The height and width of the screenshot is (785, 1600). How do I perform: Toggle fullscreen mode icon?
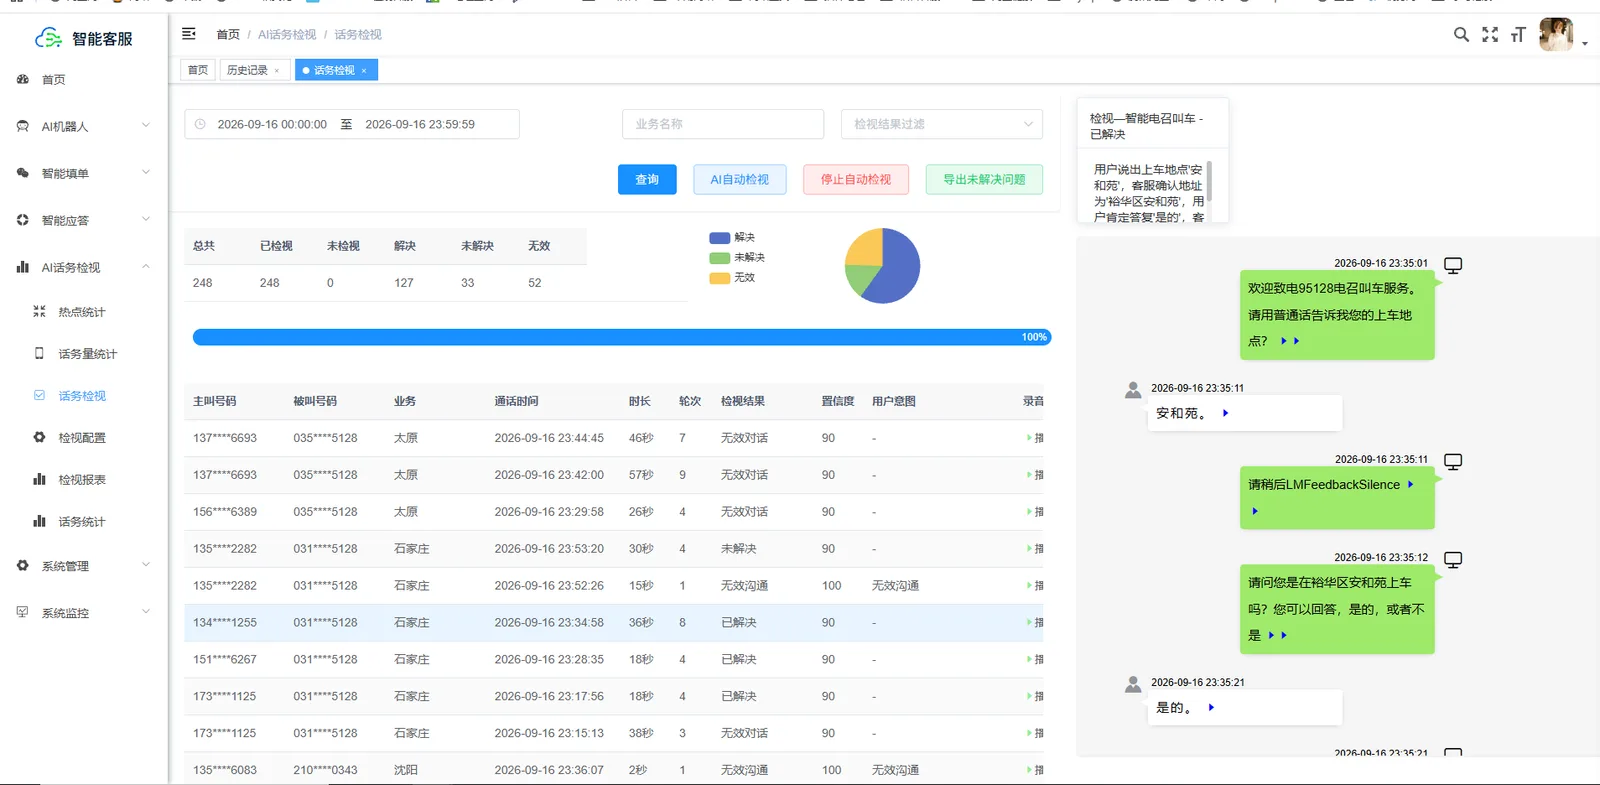coord(1490,34)
